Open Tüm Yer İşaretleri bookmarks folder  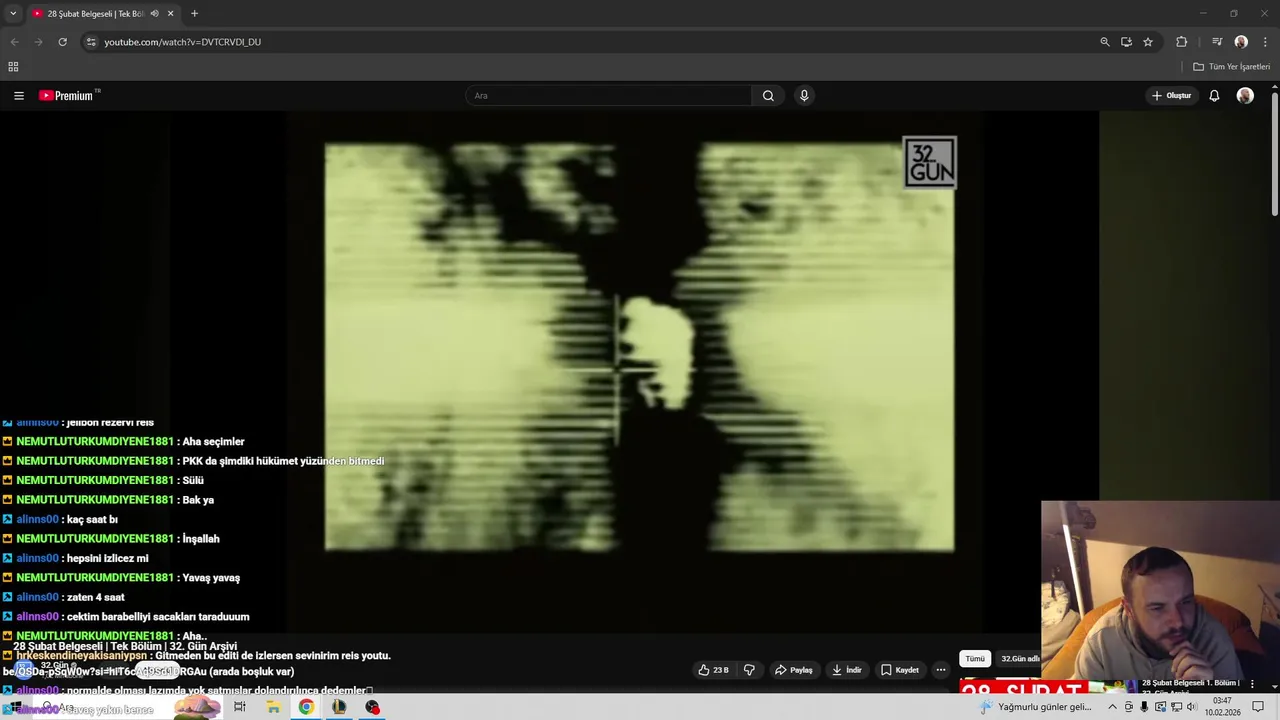click(x=1231, y=67)
